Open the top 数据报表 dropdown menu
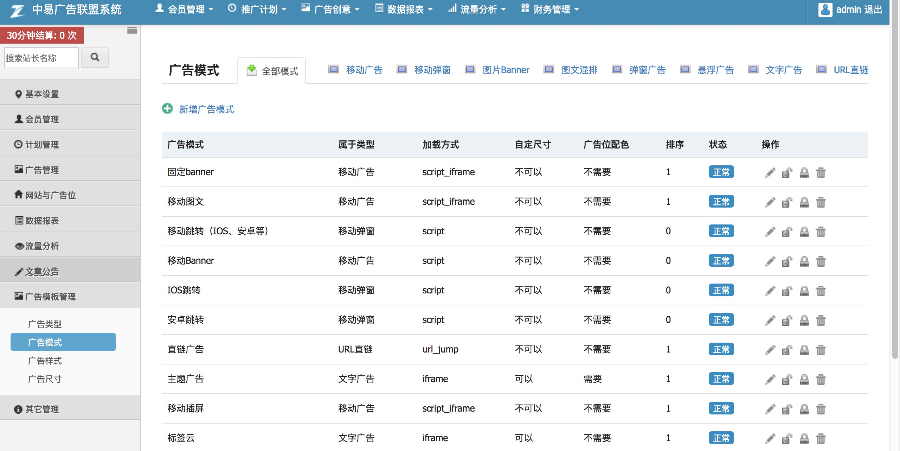This screenshot has width=900, height=451. click(403, 9)
